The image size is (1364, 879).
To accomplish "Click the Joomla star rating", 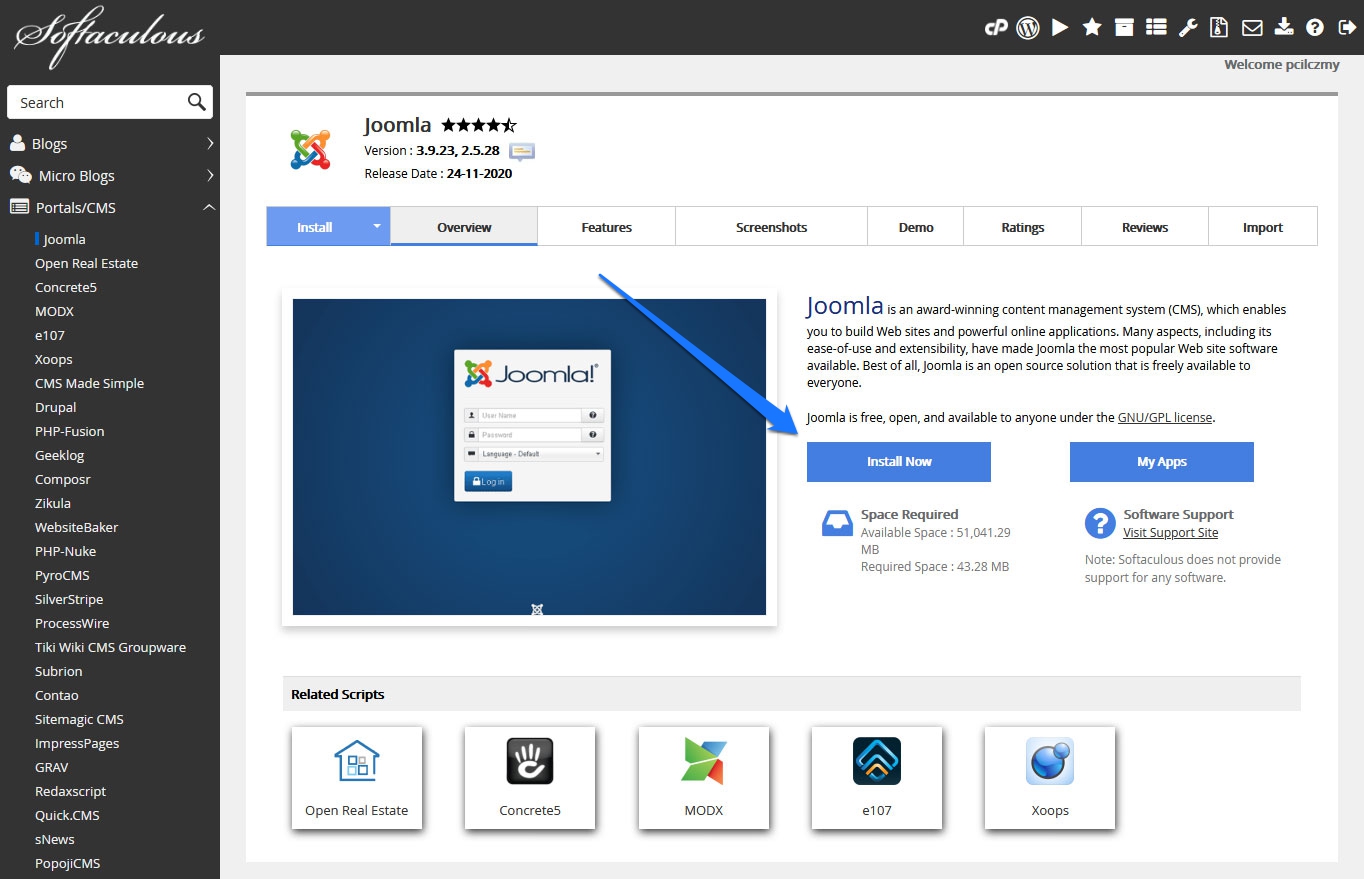I will [479, 125].
